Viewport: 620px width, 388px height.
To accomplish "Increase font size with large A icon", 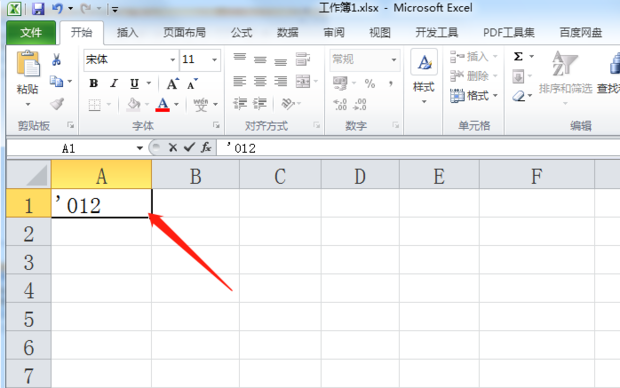I will point(172,83).
